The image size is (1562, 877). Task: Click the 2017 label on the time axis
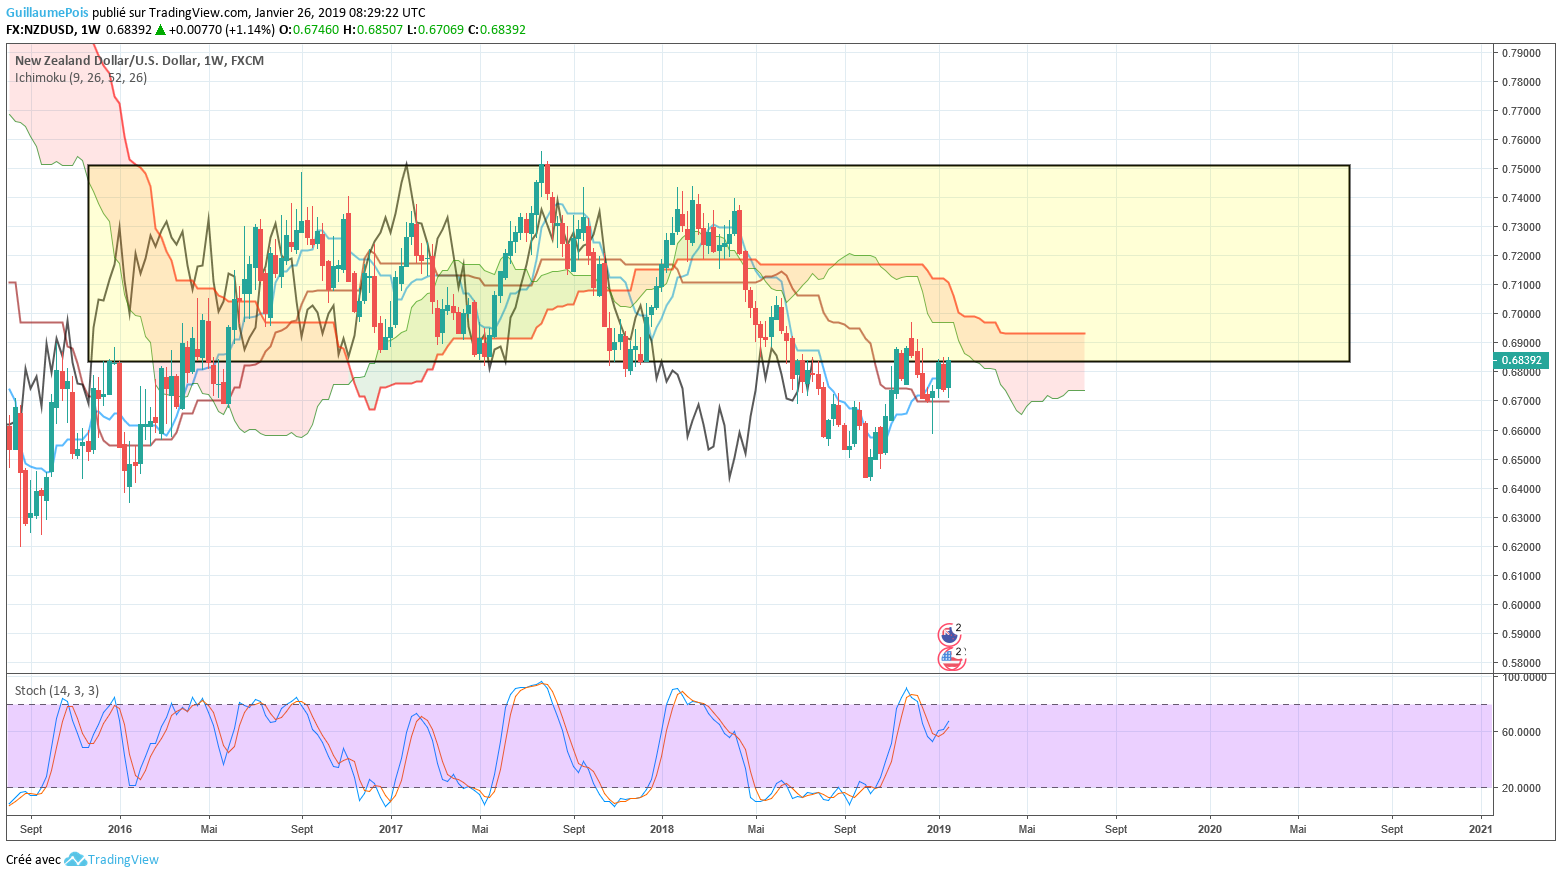(391, 828)
